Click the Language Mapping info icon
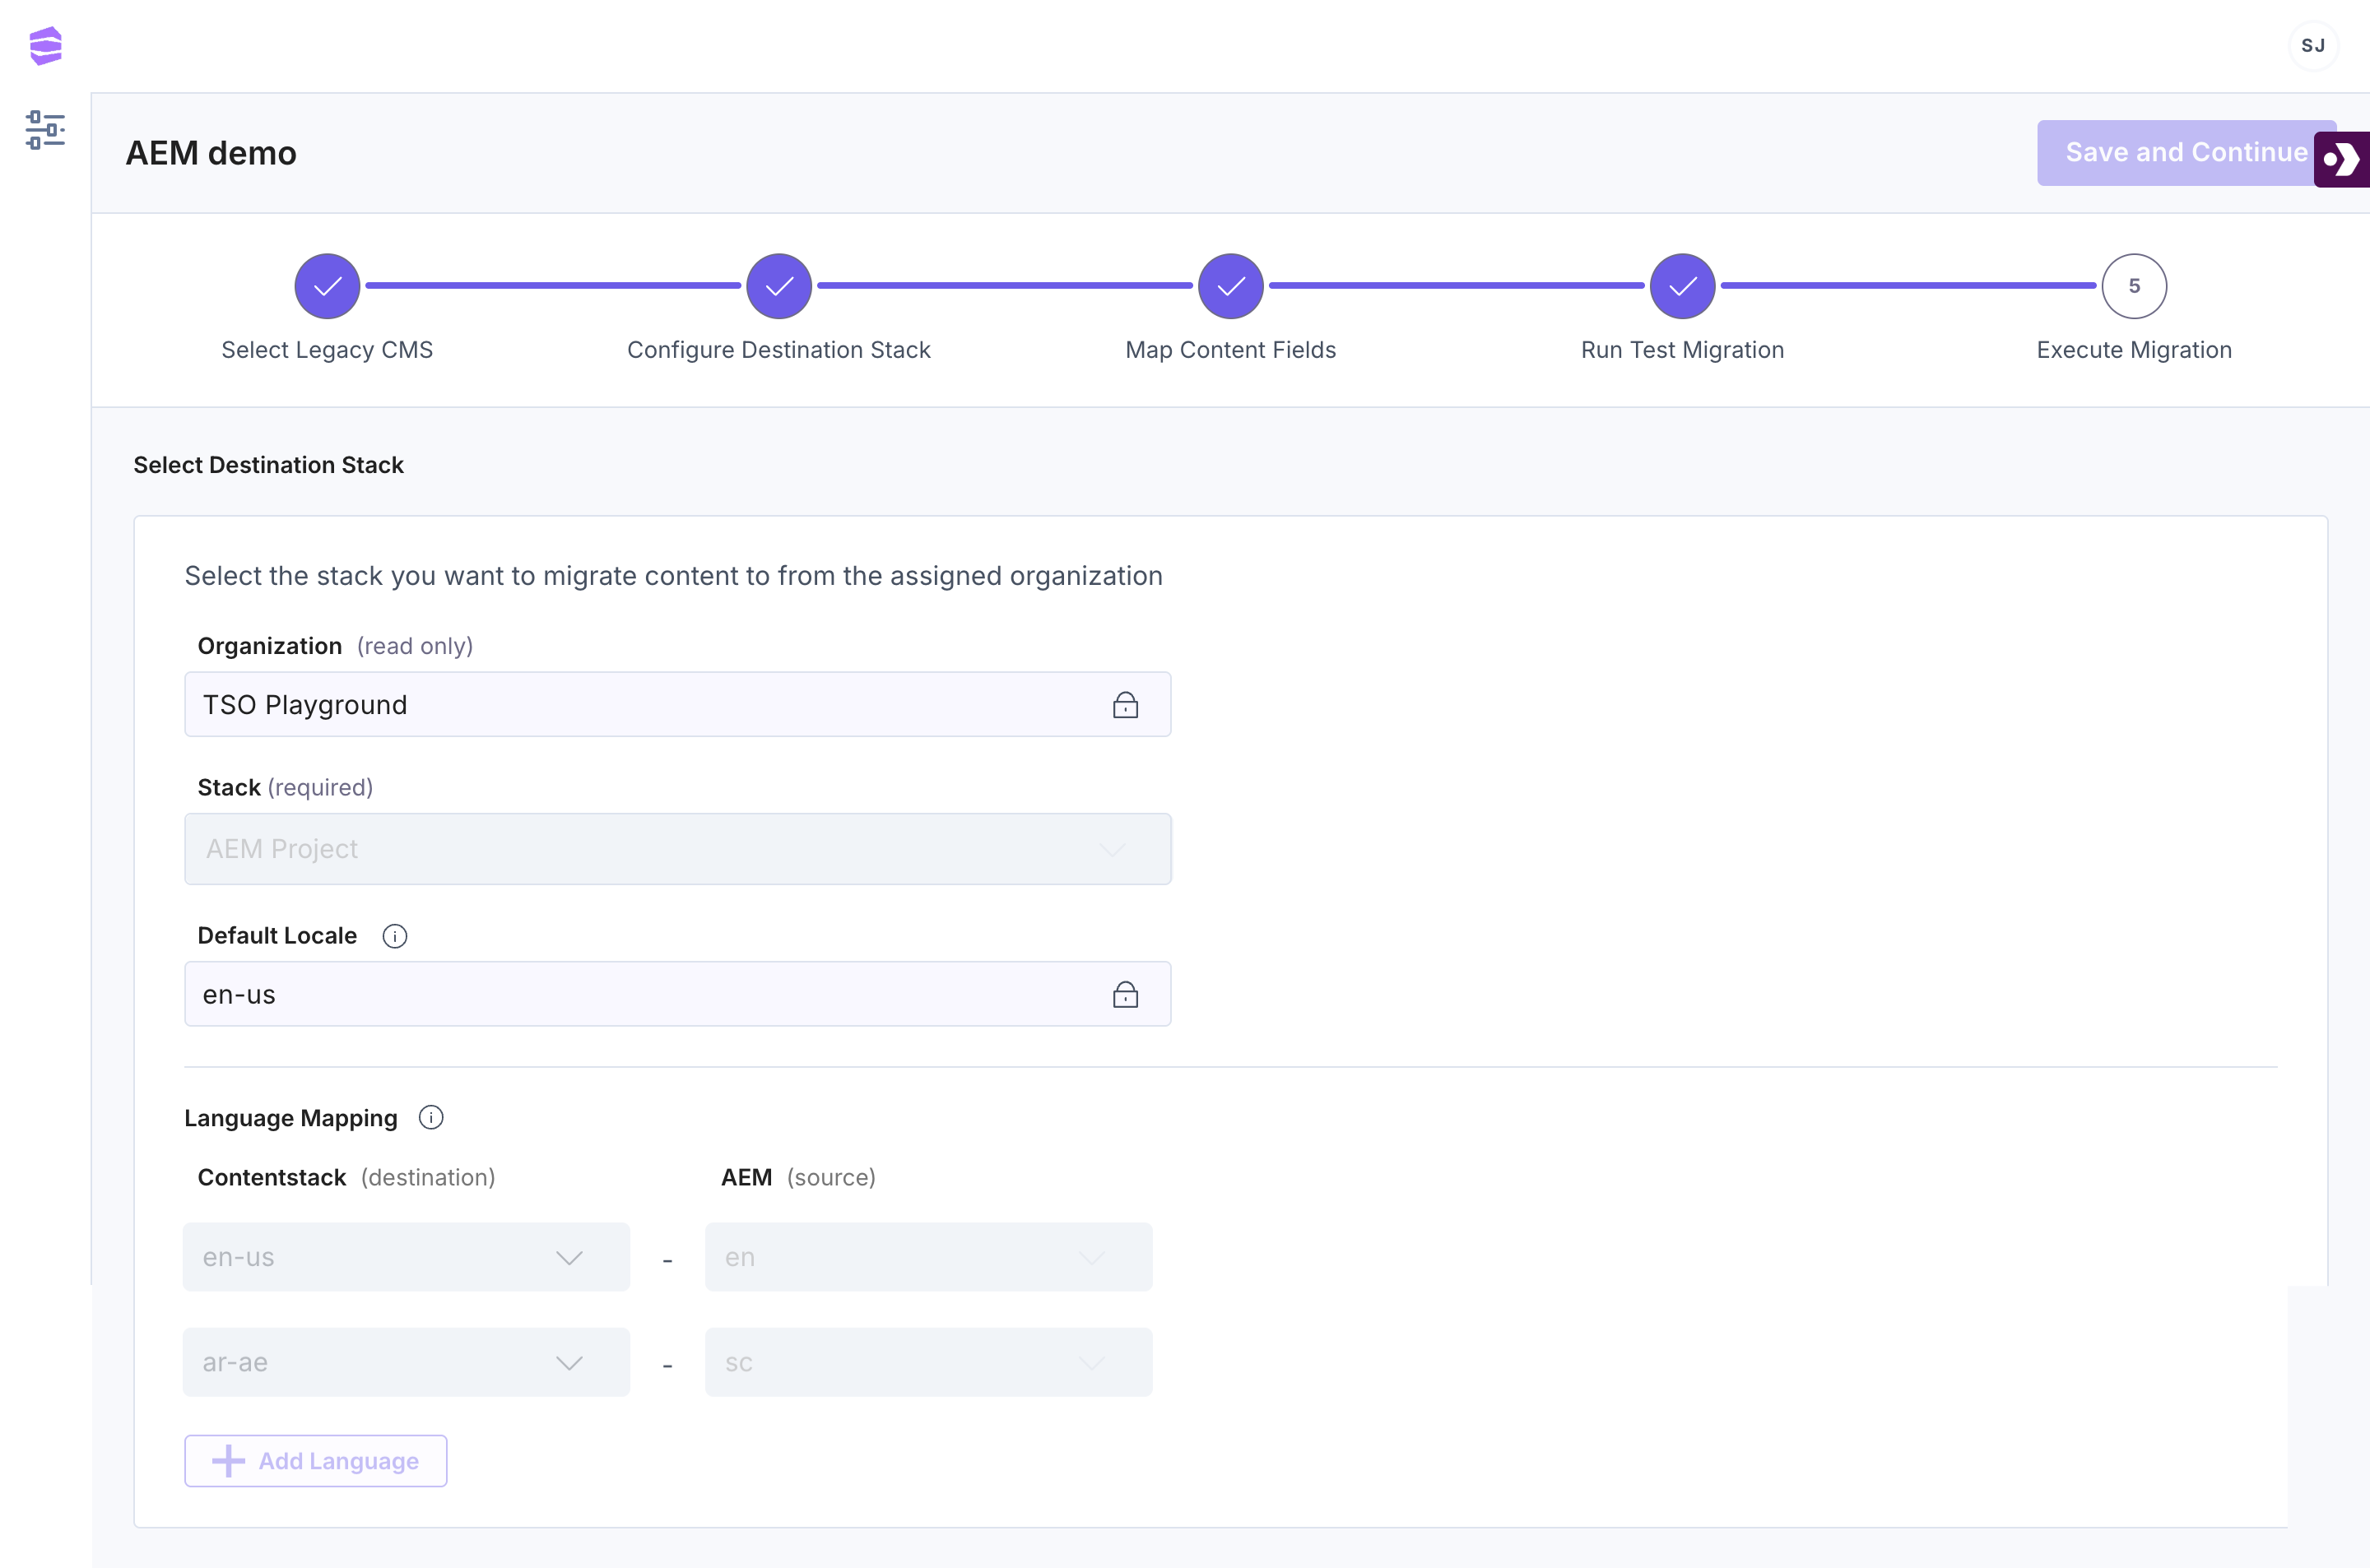The width and height of the screenshot is (2370, 1568). (x=431, y=1118)
